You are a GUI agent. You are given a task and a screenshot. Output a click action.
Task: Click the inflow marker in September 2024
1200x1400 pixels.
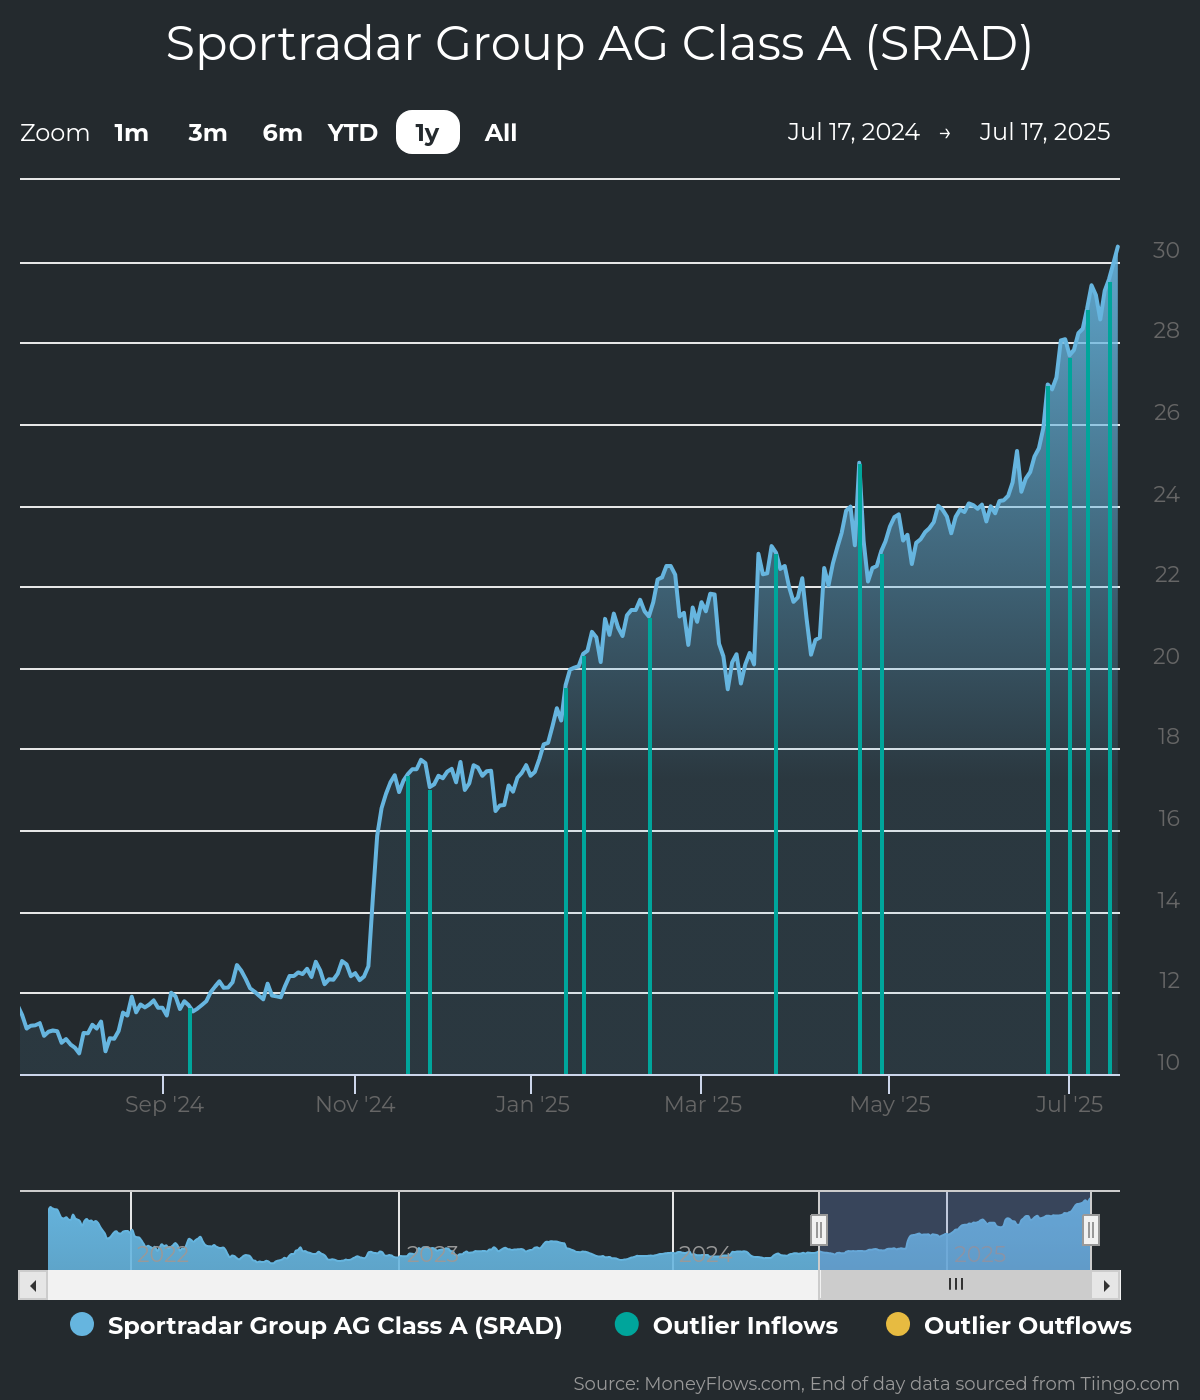[190, 1040]
